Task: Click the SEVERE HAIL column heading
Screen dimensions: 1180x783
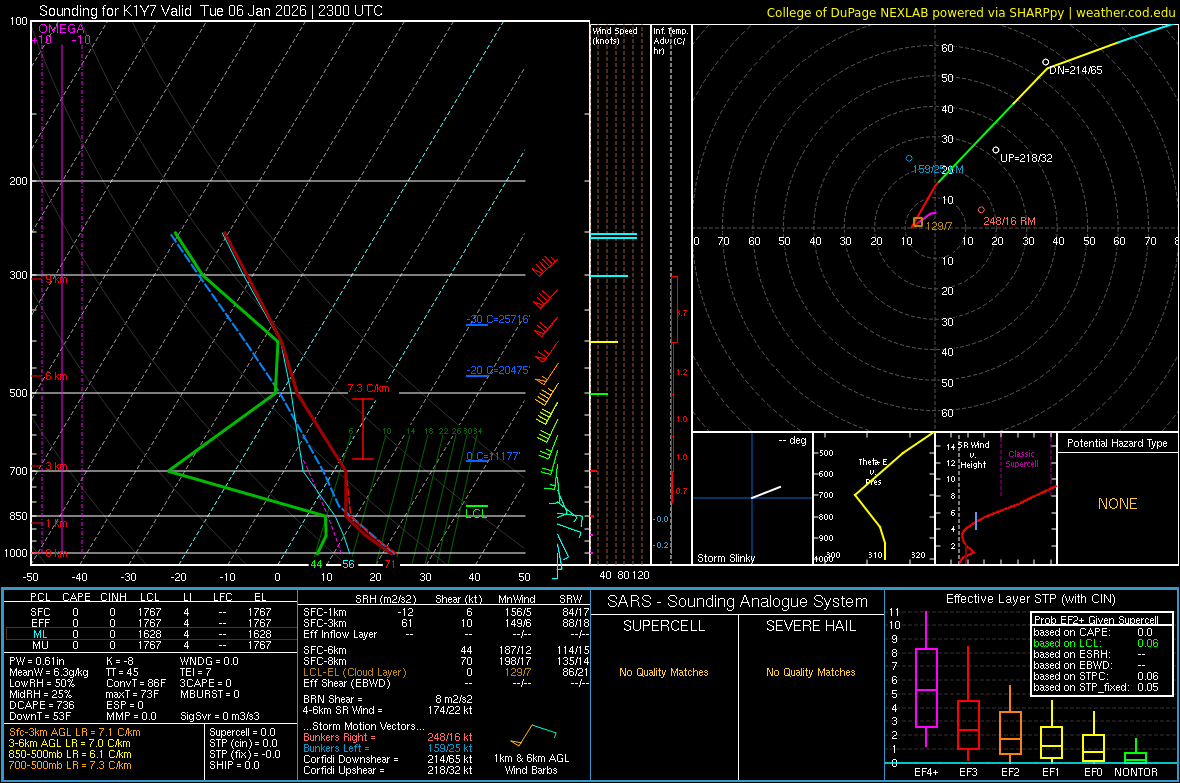Action: pyautogui.click(x=810, y=626)
